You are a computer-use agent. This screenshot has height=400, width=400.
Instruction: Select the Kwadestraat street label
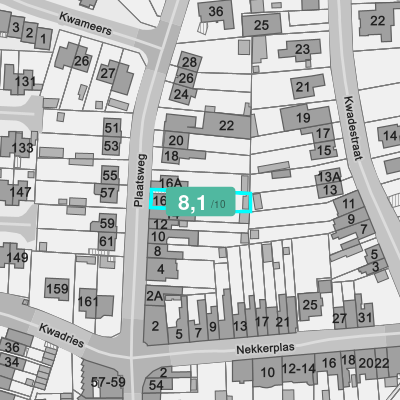(x=353, y=128)
